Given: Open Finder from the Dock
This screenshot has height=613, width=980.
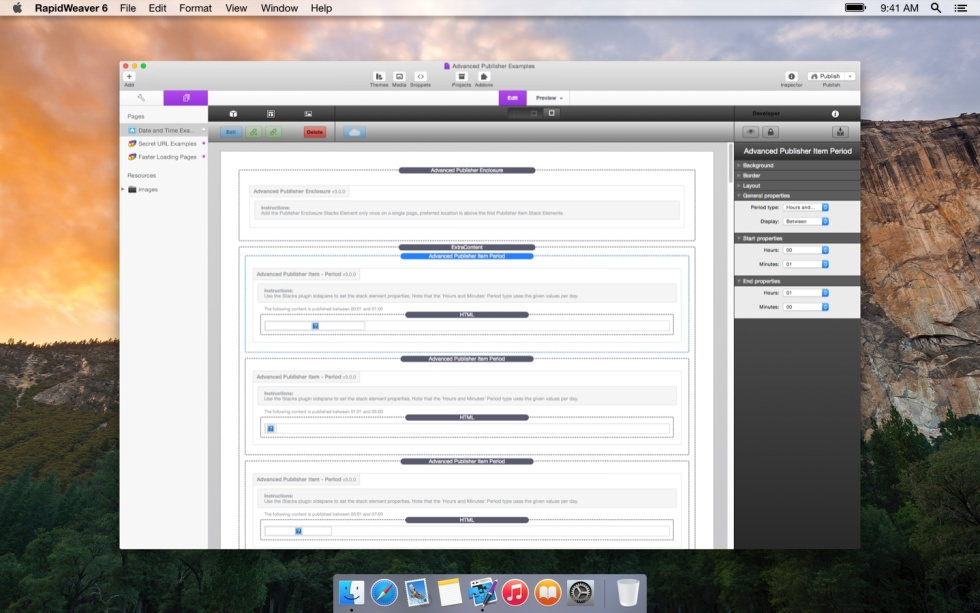Looking at the screenshot, I should click(351, 592).
